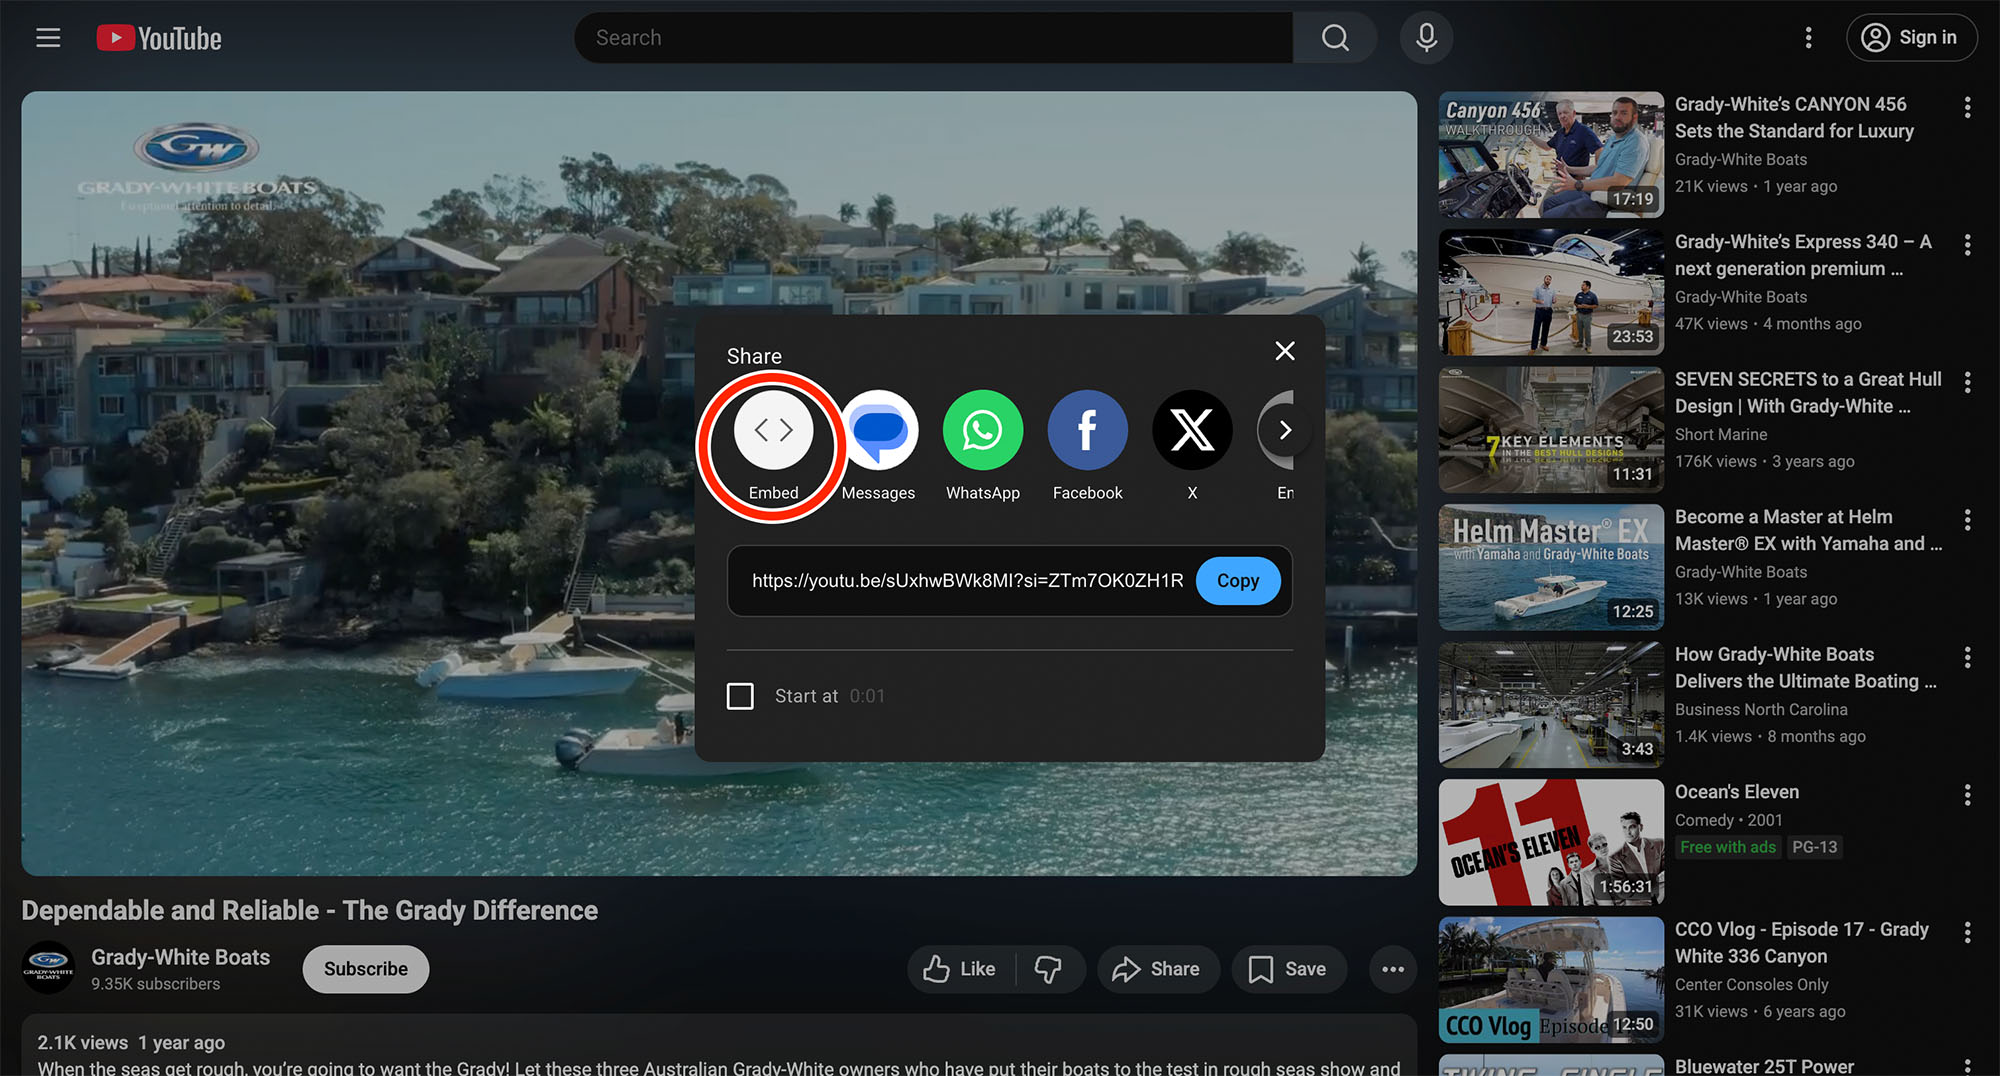This screenshot has height=1076, width=2000.
Task: Select the youtu.be share URL field
Action: pyautogui.click(x=967, y=581)
